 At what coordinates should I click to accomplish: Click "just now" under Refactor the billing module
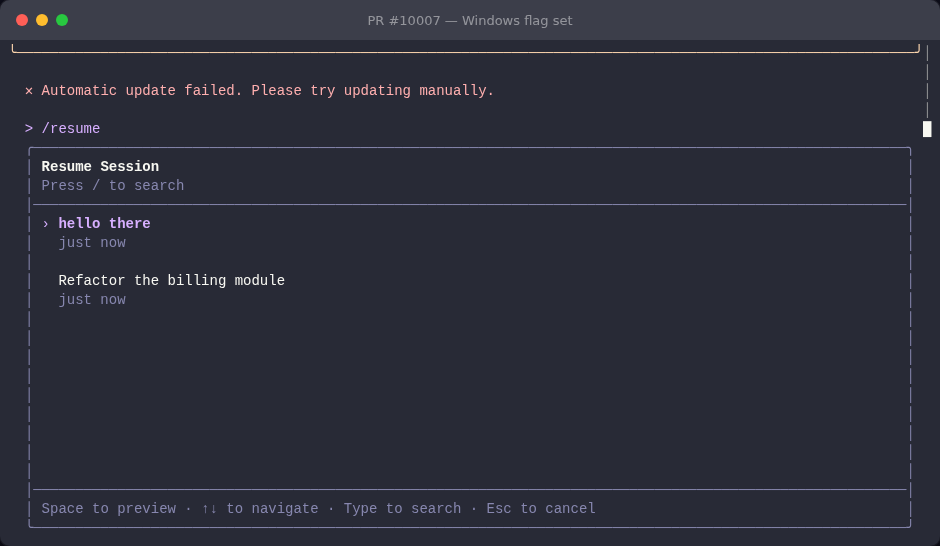click(92, 300)
